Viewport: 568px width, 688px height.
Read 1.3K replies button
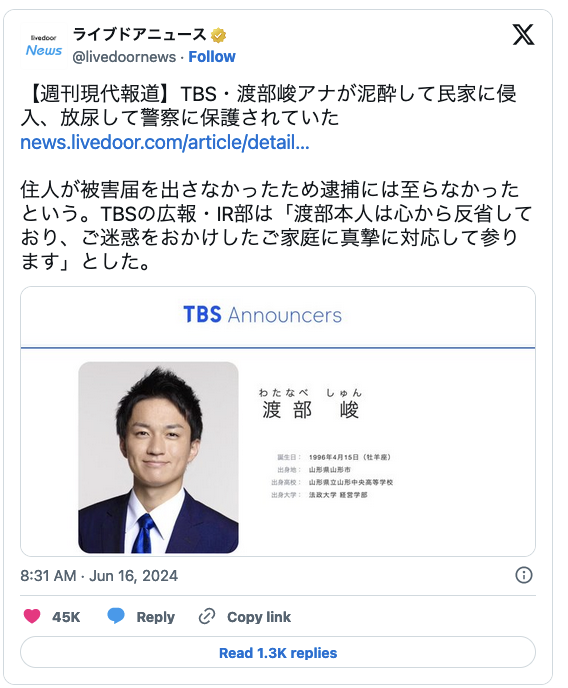278,652
